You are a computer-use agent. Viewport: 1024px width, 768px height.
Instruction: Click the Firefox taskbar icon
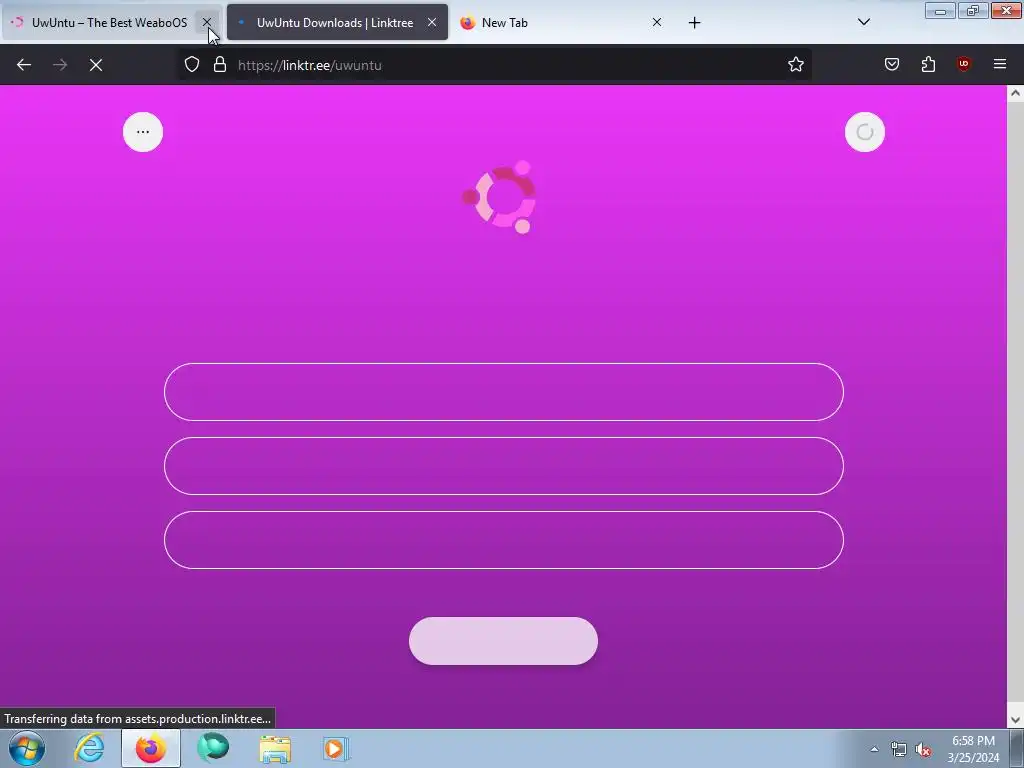pyautogui.click(x=151, y=748)
